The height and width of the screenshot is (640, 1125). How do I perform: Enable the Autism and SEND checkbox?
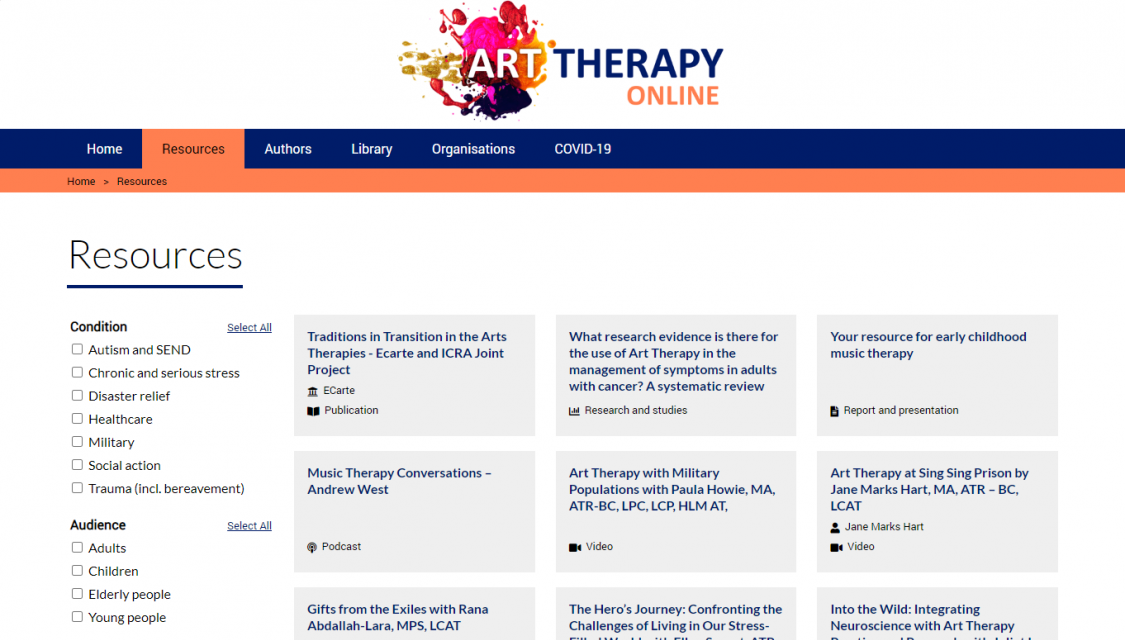coord(77,350)
